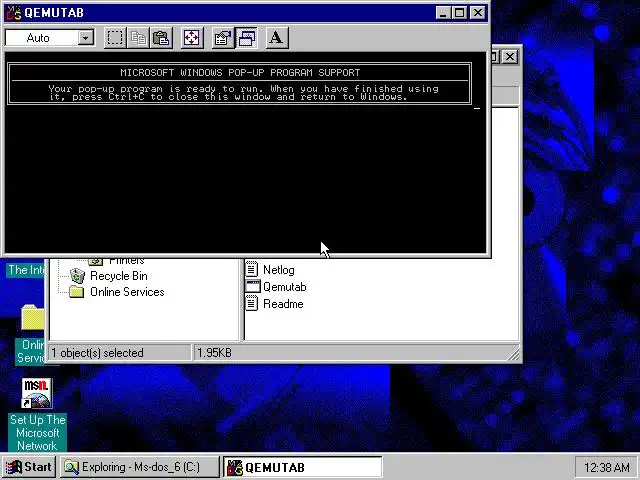Image resolution: width=640 pixels, height=480 pixels.
Task: Select Set Up The Microsoft Network icon
Action: coord(37,414)
